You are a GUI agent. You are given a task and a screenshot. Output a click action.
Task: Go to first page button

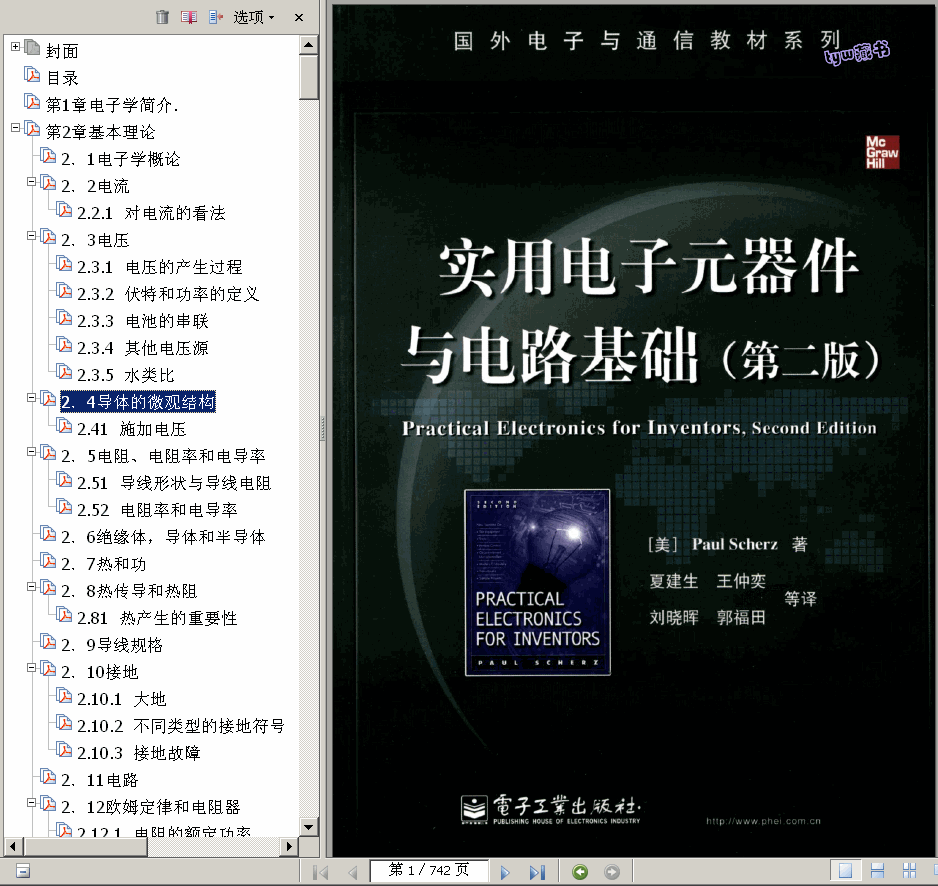pyautogui.click(x=321, y=872)
